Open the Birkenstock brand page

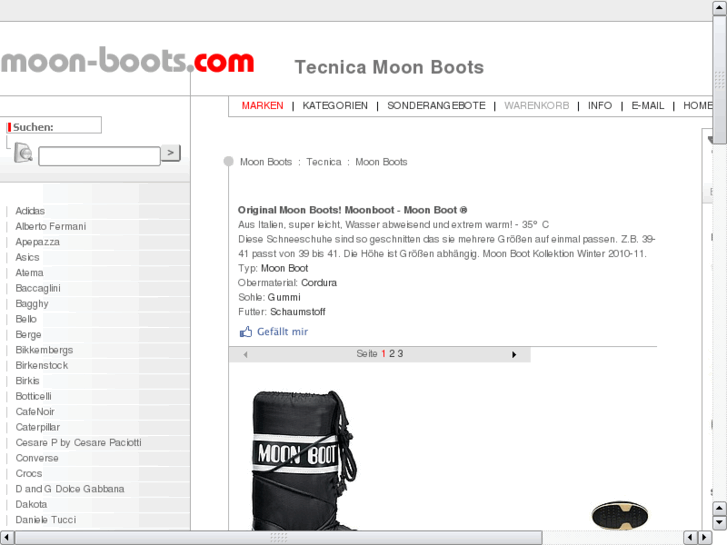pos(42,365)
